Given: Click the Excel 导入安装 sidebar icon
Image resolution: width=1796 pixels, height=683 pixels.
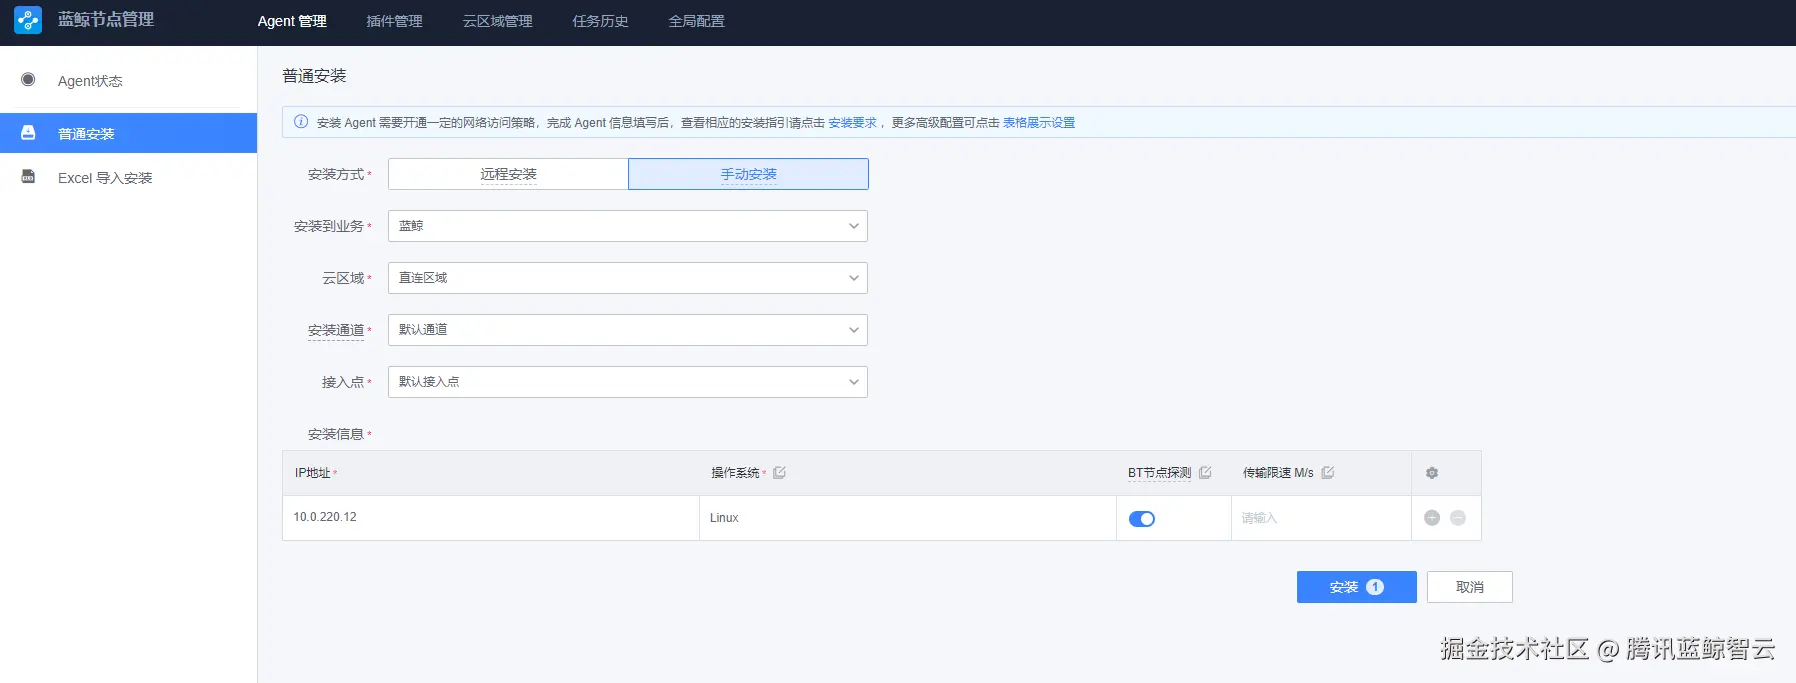Looking at the screenshot, I should pos(28,177).
